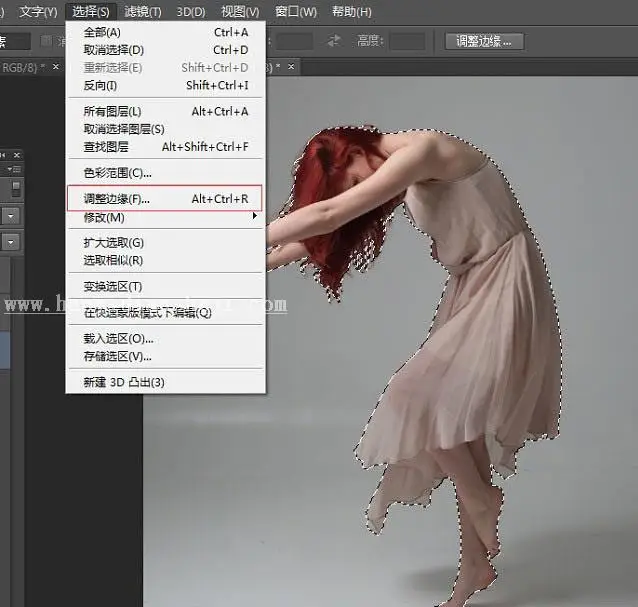Open the 窗口(W) menu
The height and width of the screenshot is (607, 638).
pyautogui.click(x=296, y=11)
